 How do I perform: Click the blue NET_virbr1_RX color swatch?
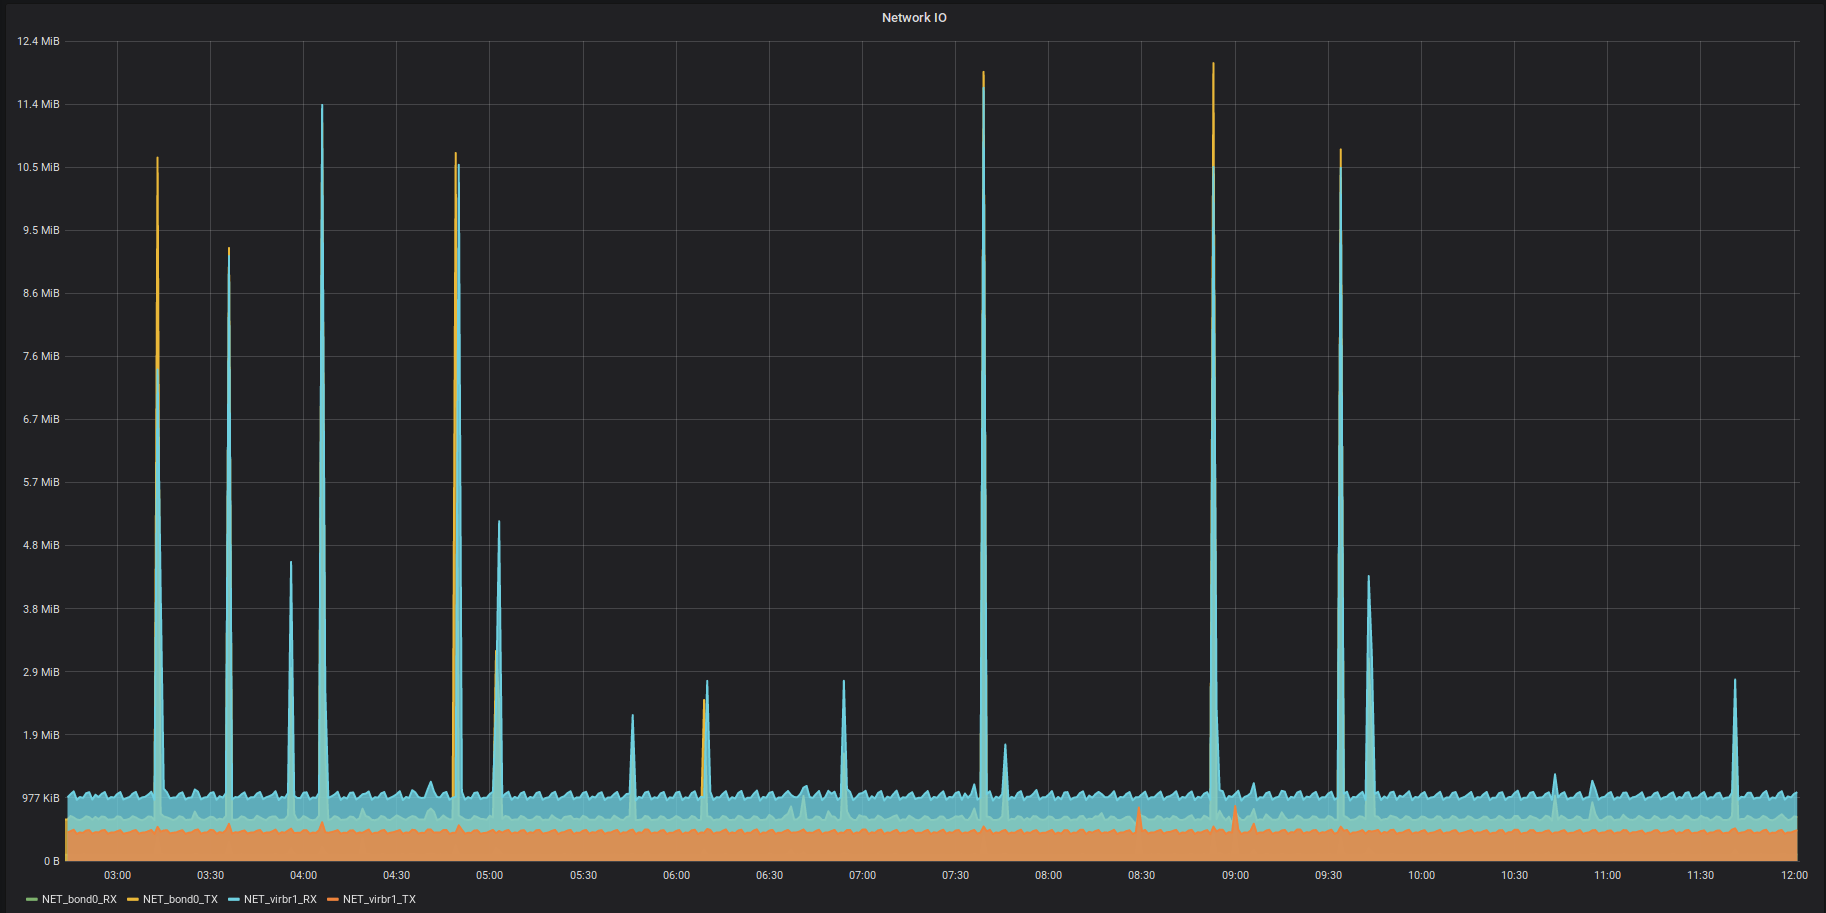(234, 899)
